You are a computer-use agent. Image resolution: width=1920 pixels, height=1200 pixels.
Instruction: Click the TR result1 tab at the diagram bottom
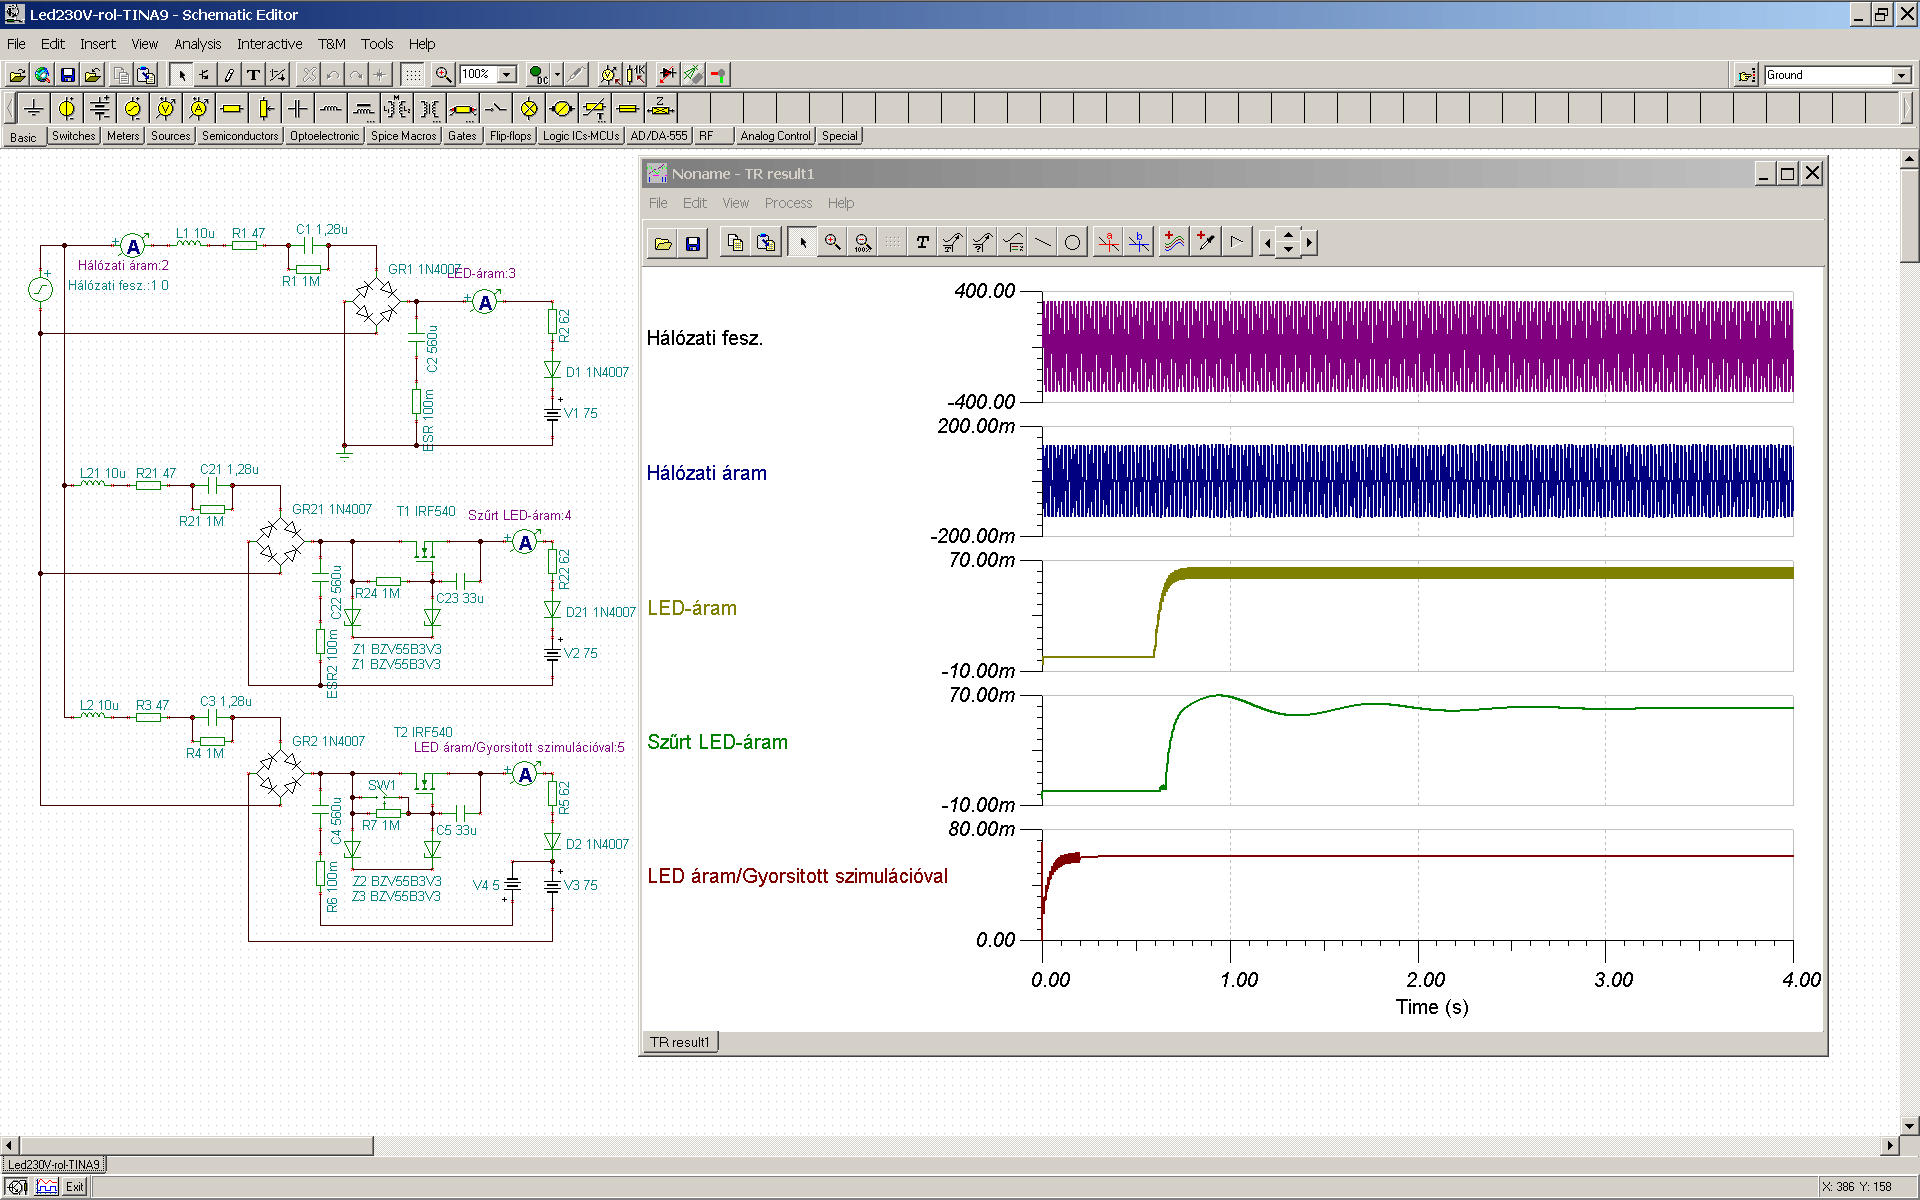(x=680, y=1042)
